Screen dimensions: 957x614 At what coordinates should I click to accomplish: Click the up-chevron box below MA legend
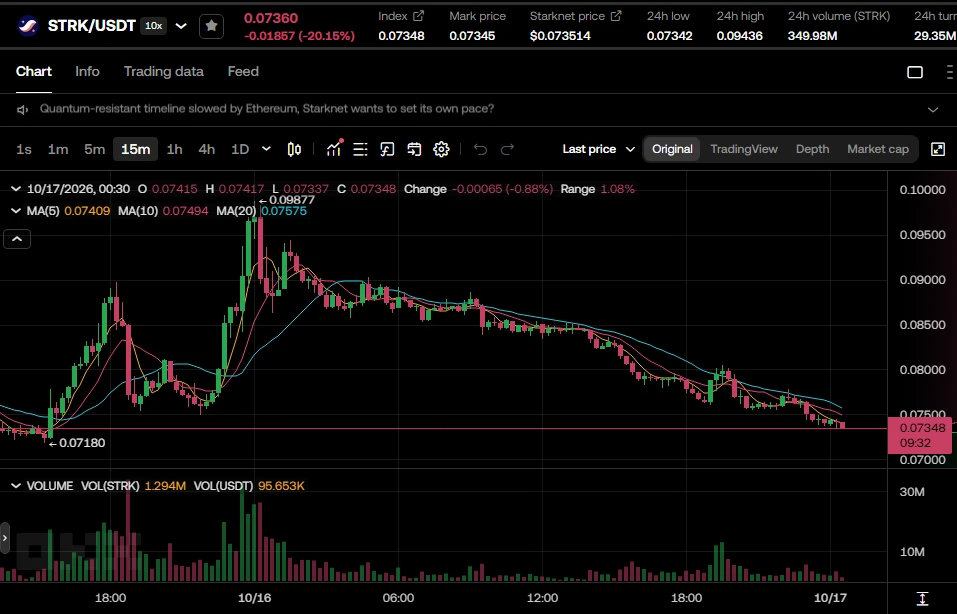point(17,239)
